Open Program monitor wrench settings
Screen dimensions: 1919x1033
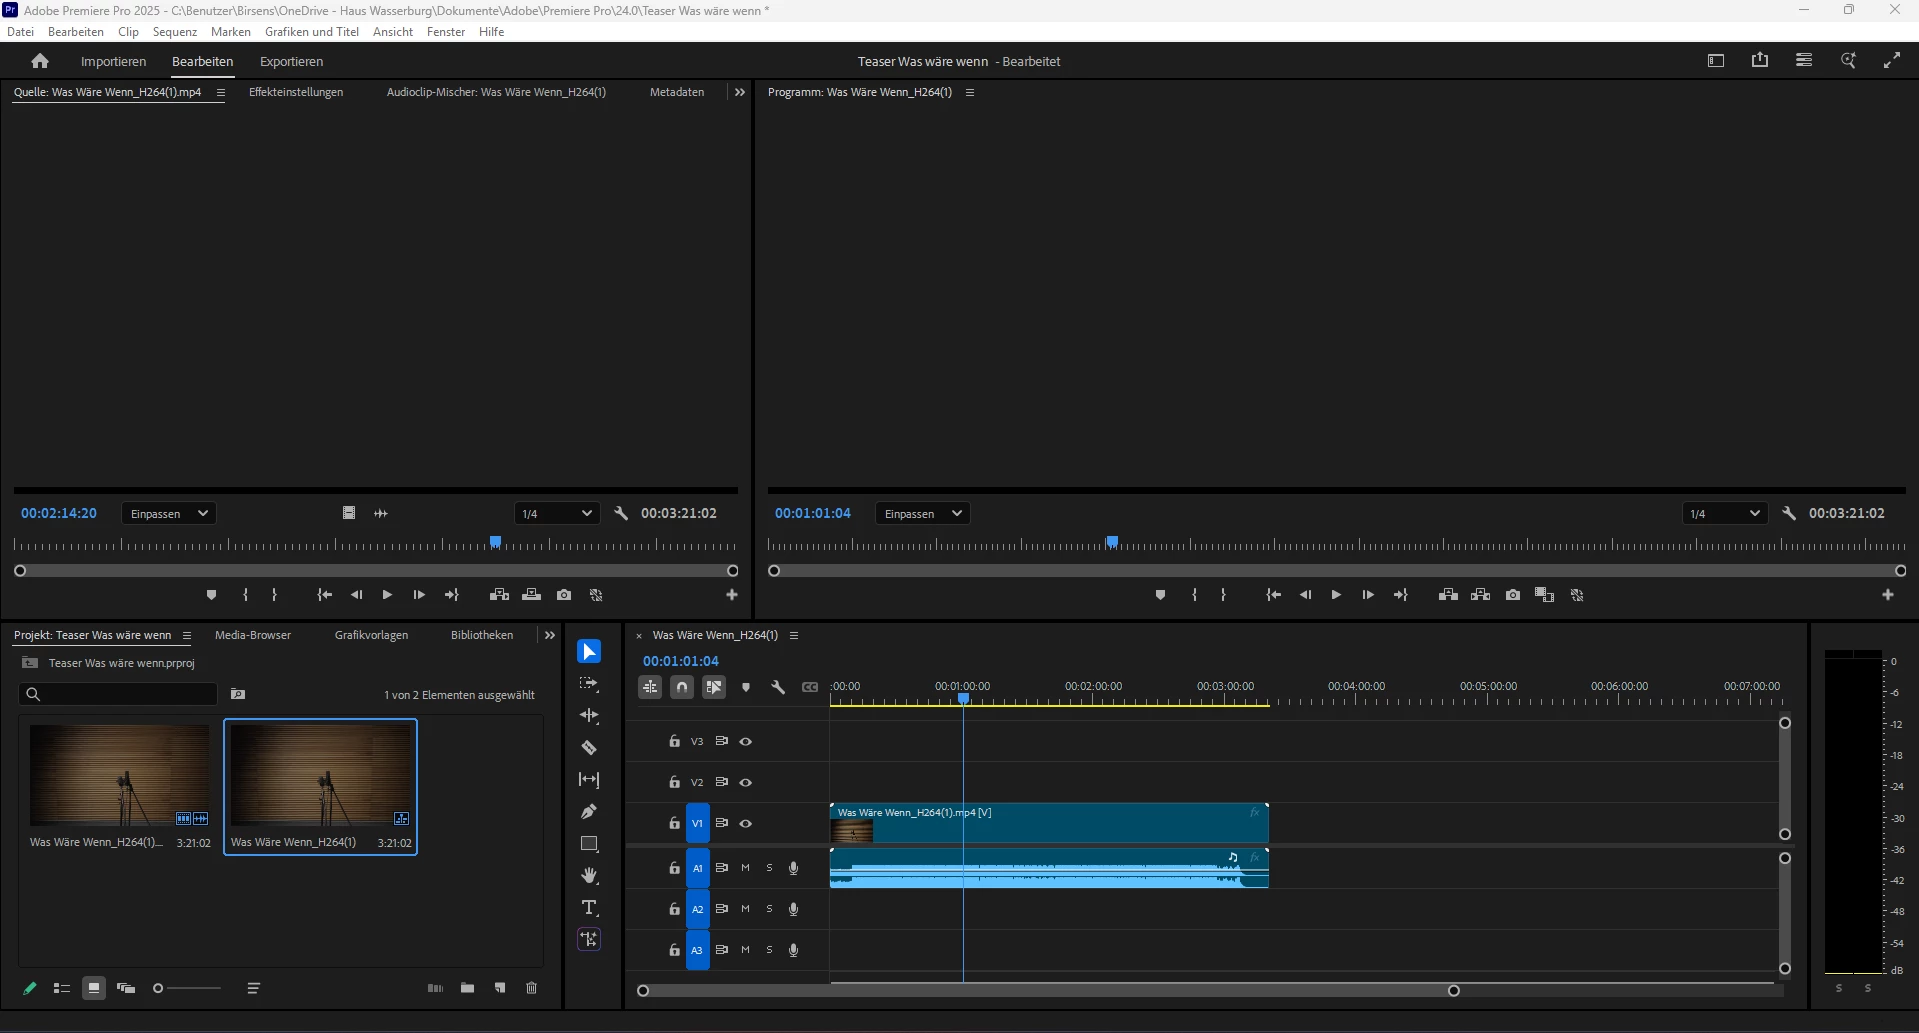coord(1789,514)
